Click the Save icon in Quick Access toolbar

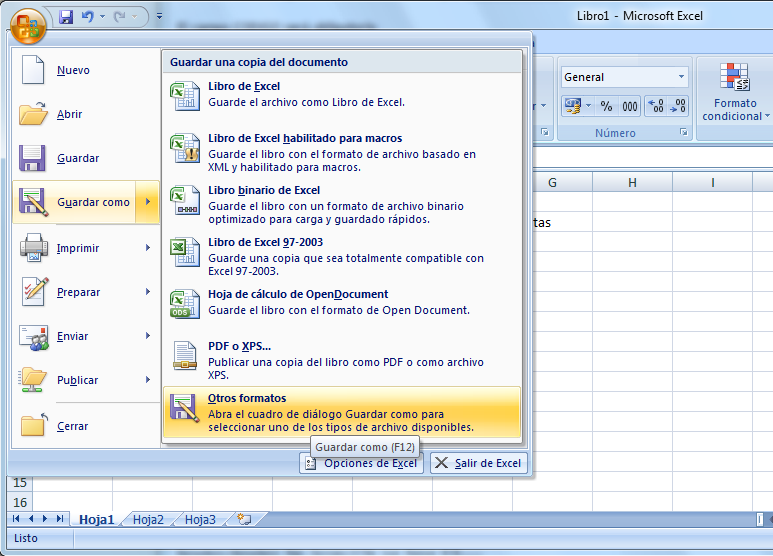tap(66, 17)
